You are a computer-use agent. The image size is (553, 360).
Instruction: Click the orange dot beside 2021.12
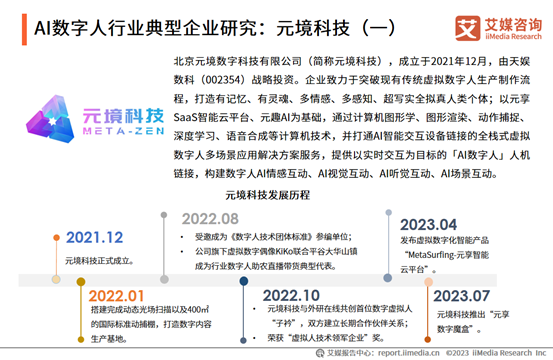tap(56, 238)
